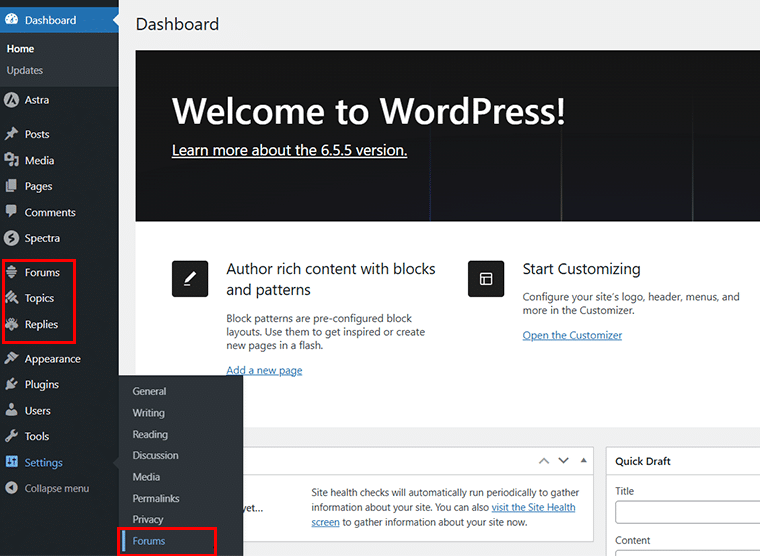Click the Quick Draft Title field
Image resolution: width=760 pixels, height=556 pixels.
tap(687, 512)
